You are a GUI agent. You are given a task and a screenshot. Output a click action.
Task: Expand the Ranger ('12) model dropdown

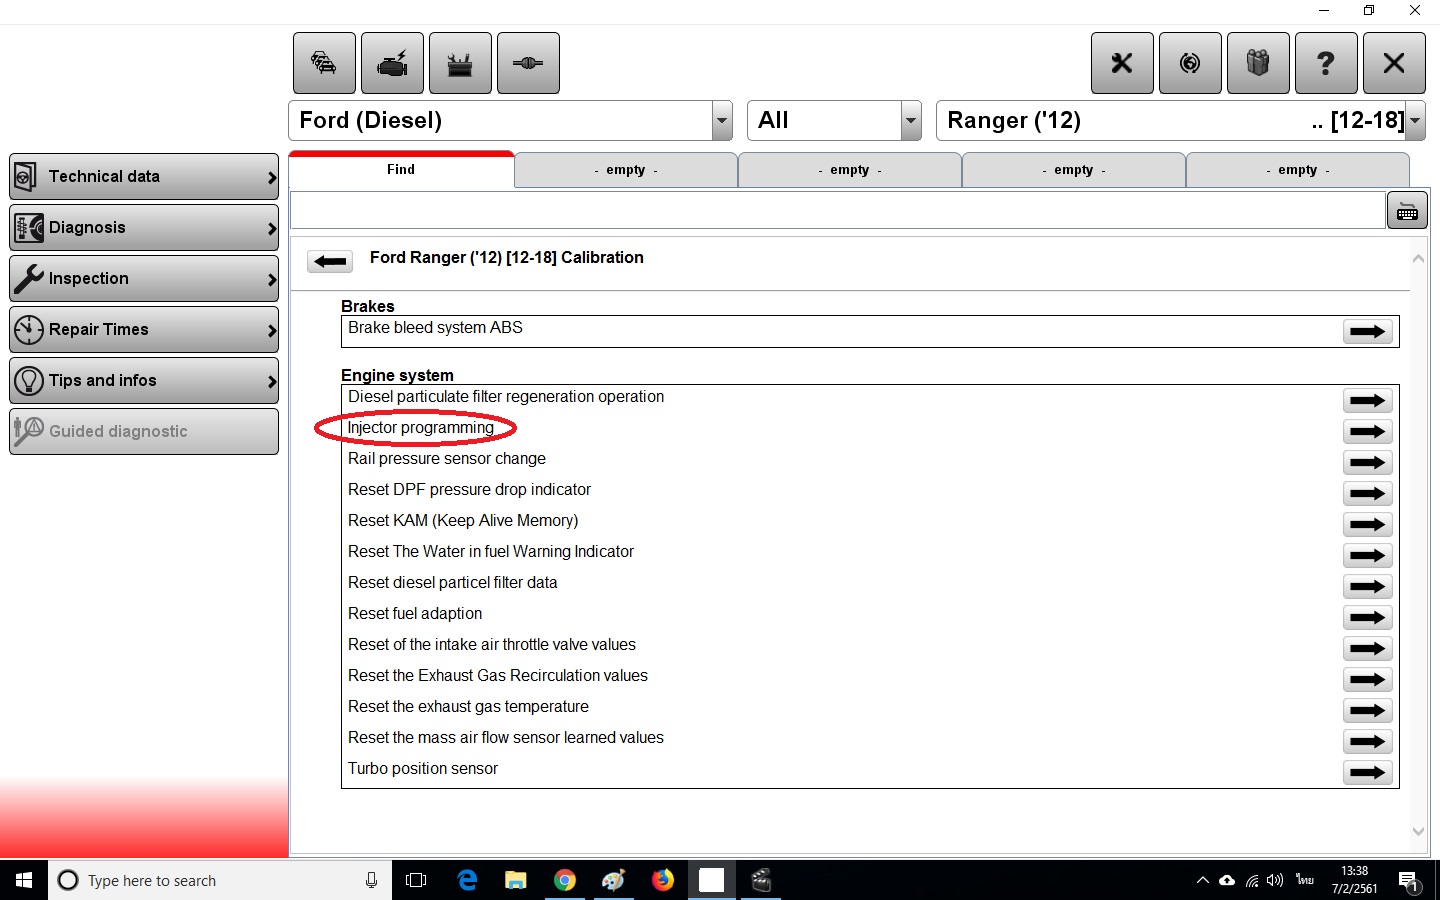point(1415,121)
